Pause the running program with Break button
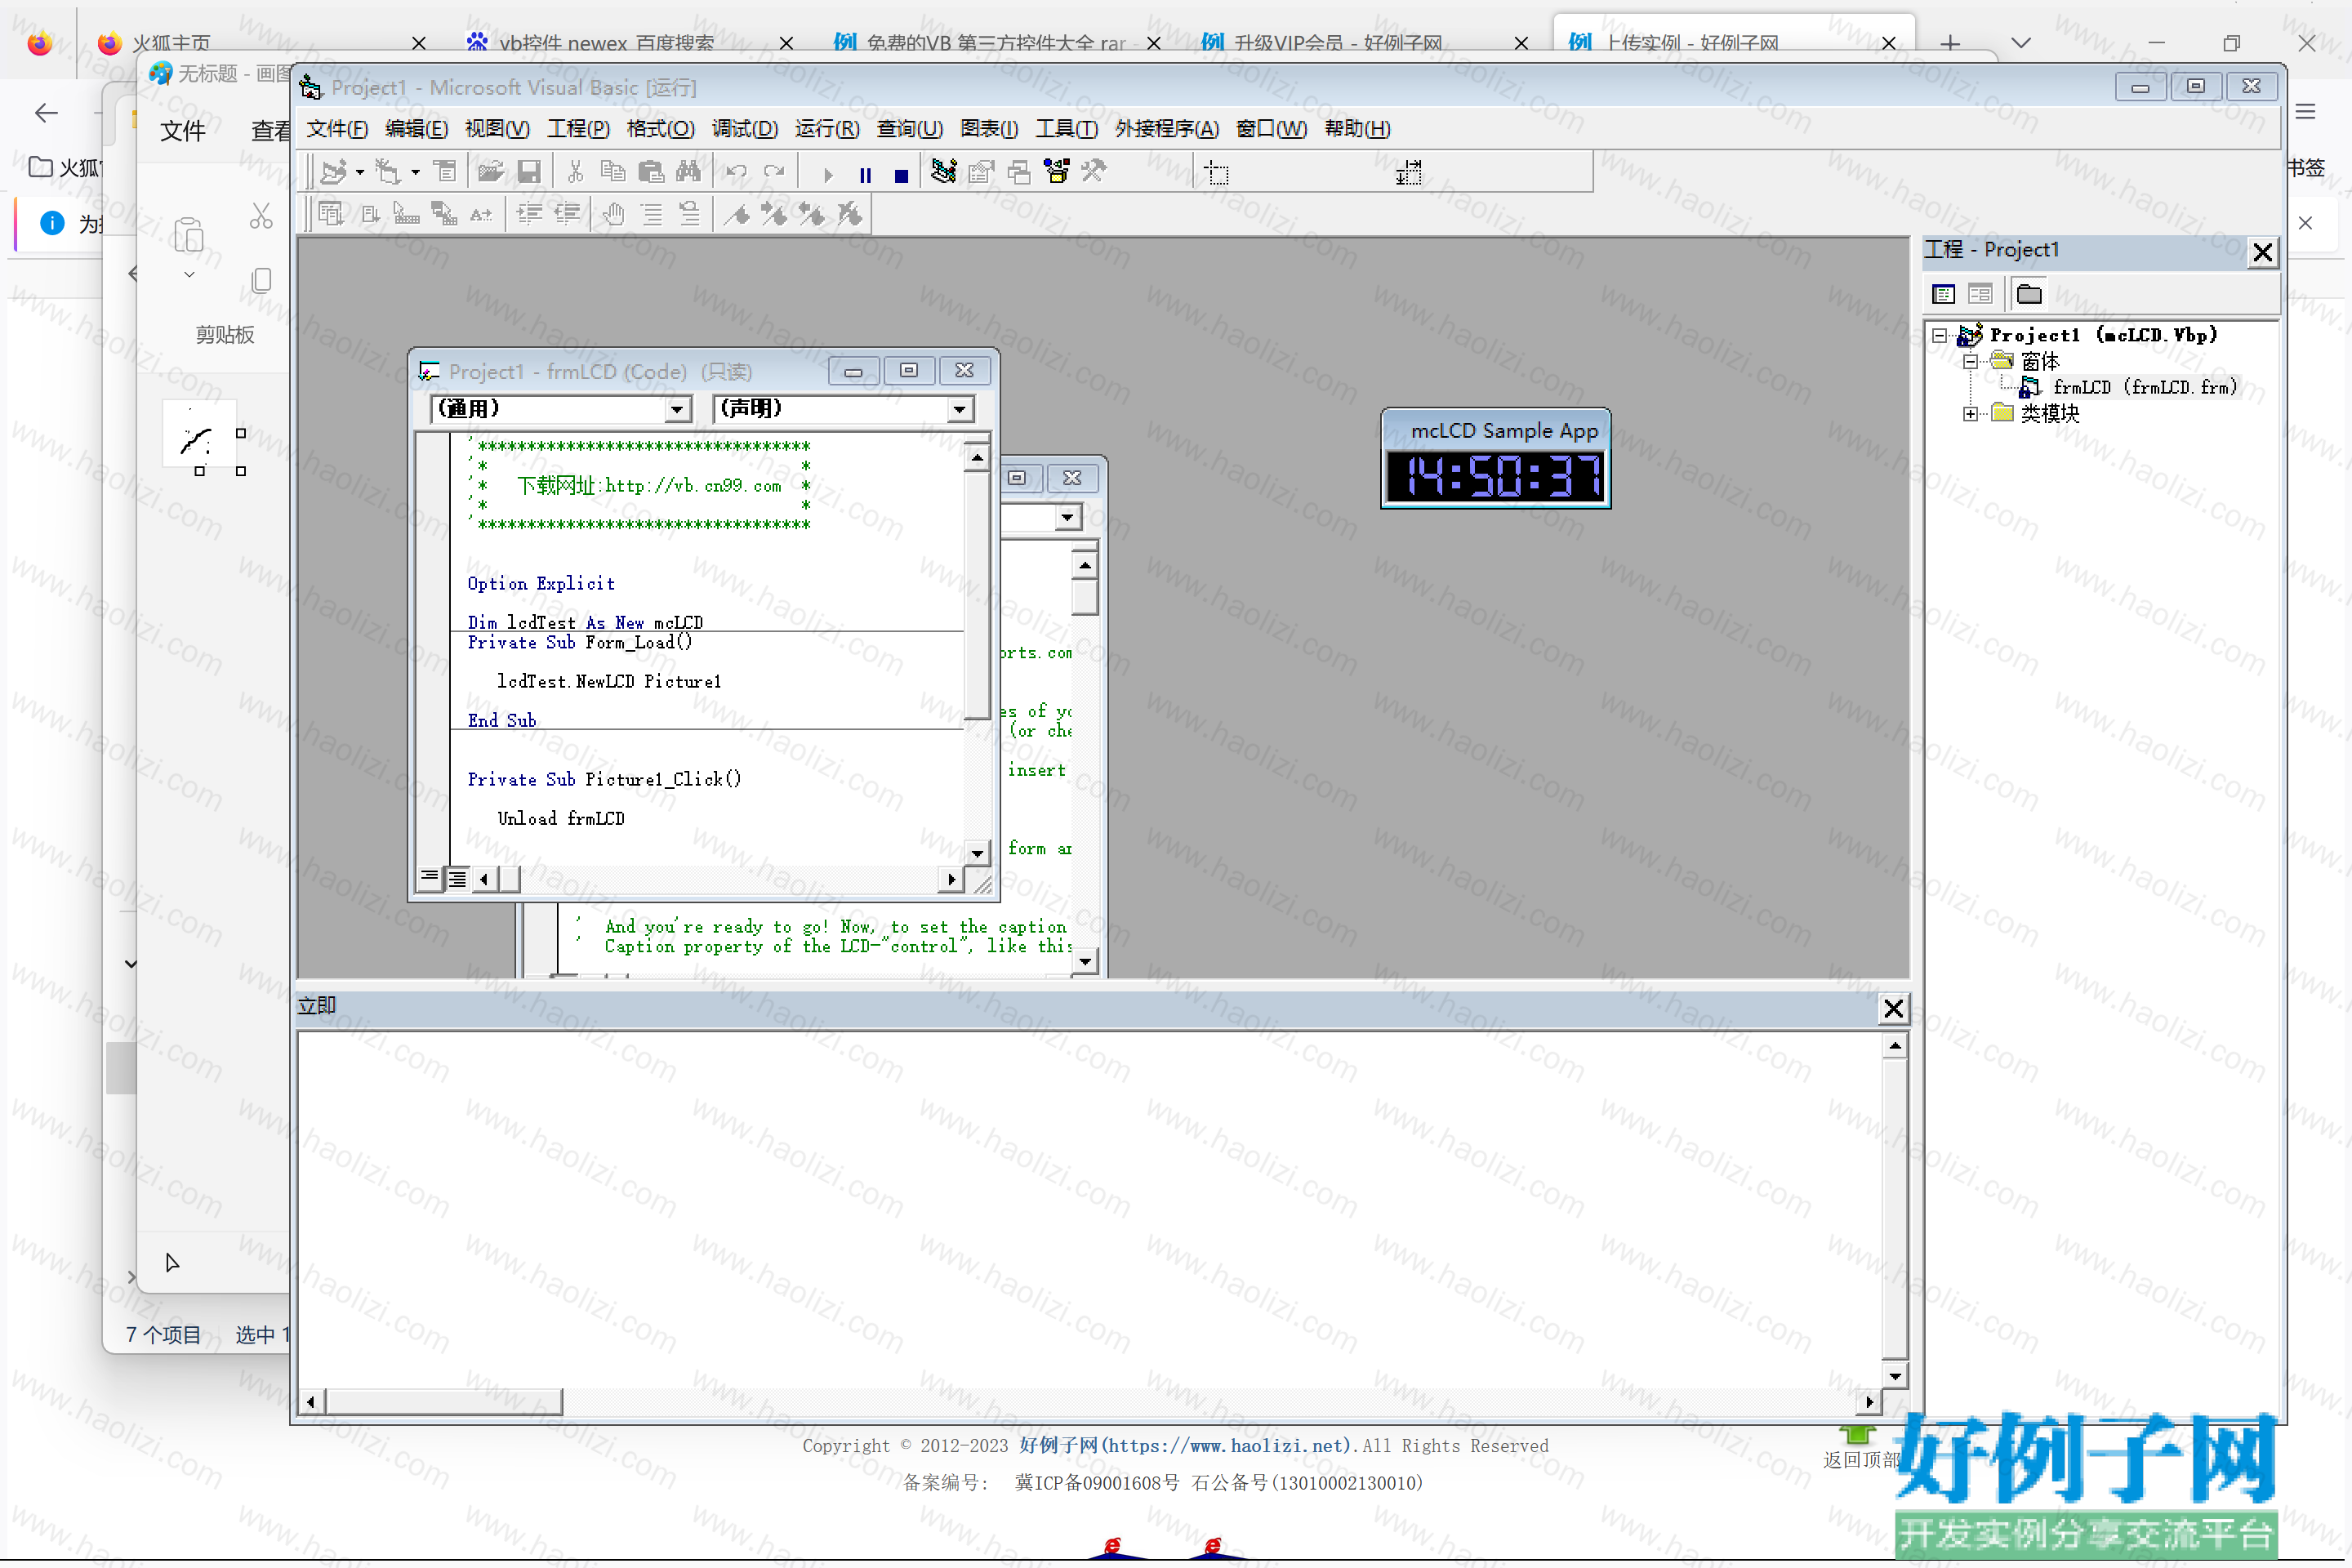This screenshot has width=2352, height=1568. coord(865,175)
